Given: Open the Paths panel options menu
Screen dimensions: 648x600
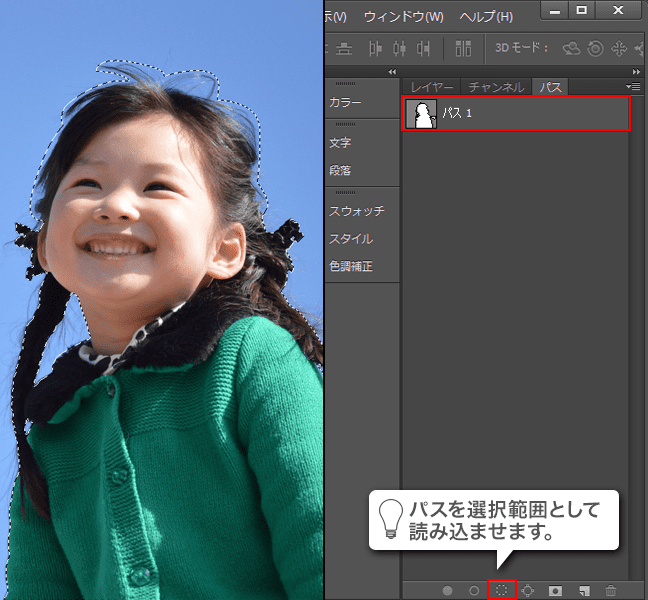Looking at the screenshot, I should [634, 86].
